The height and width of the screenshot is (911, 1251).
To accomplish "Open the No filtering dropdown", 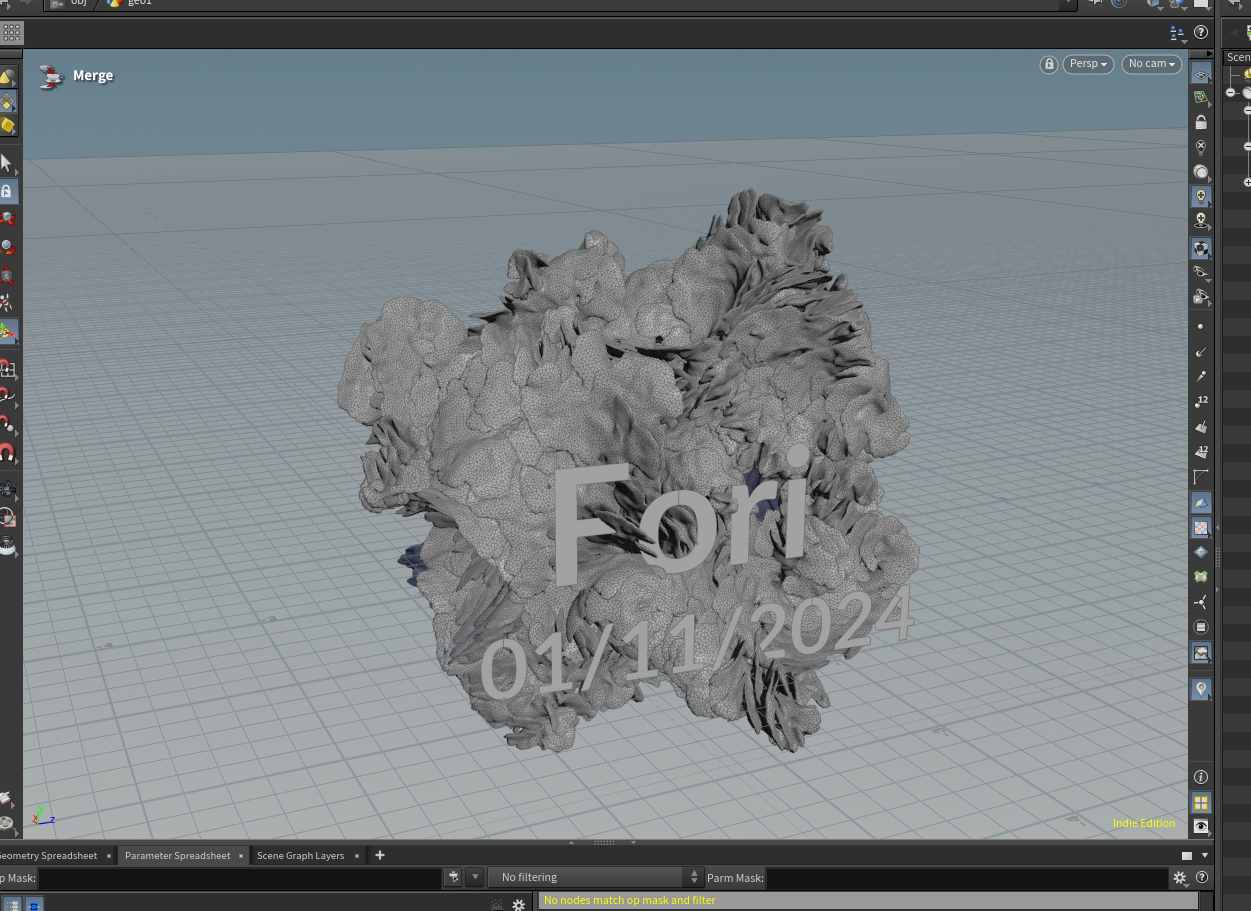I will point(595,877).
